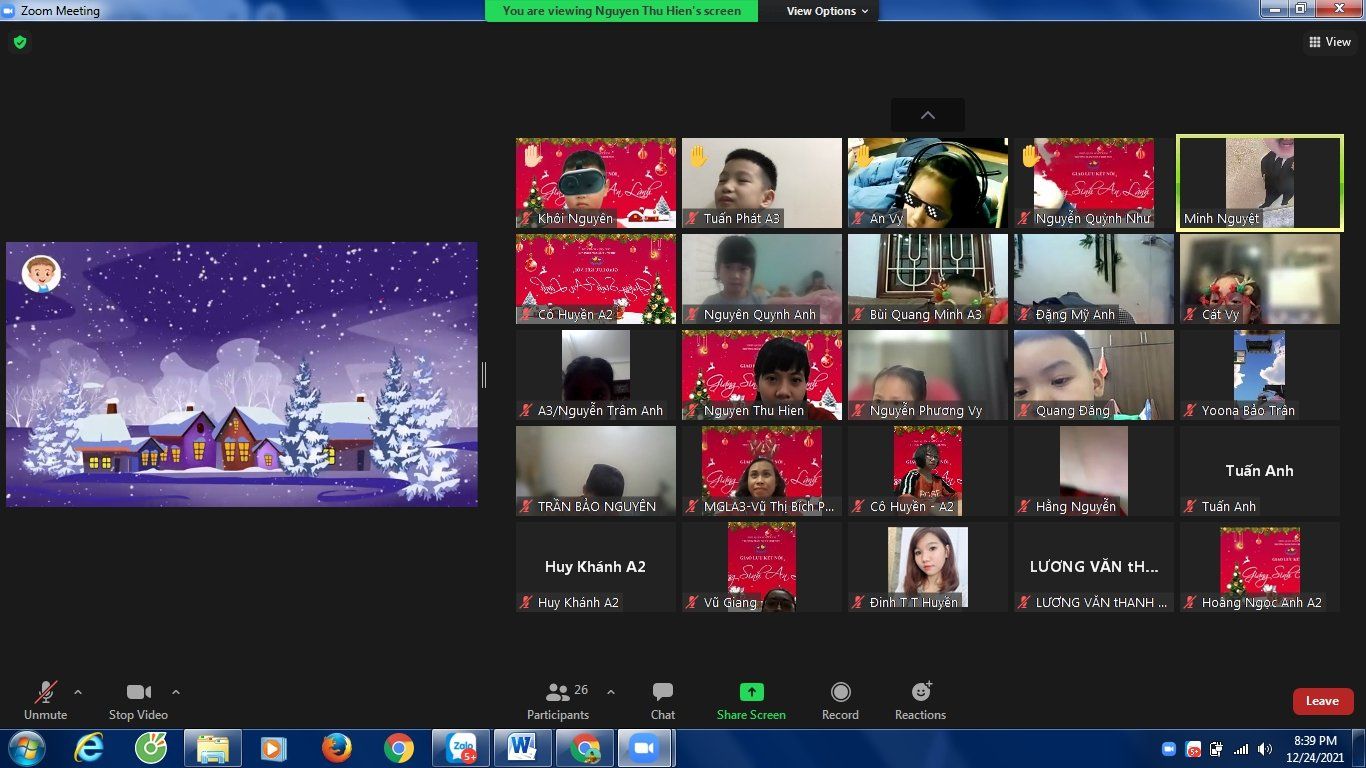Start recording with the Record button

(840, 700)
